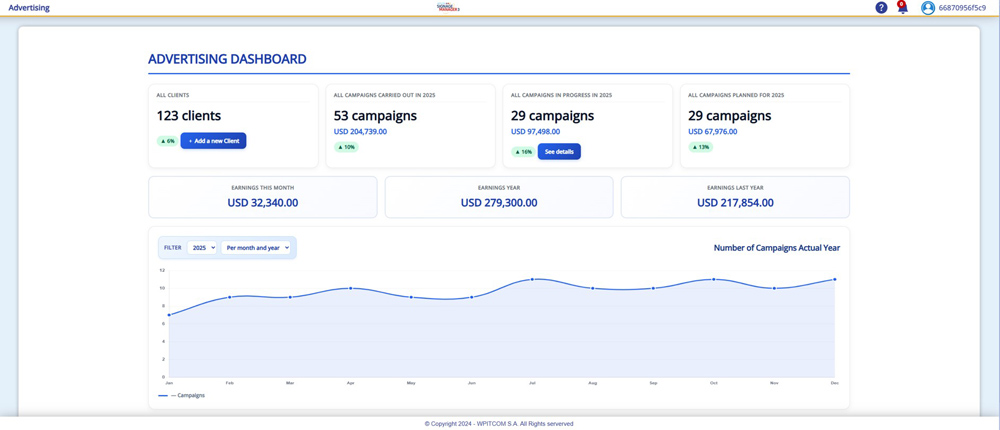The image size is (1000, 430).
Task: Click the 13% growth badge for planned campaigns
Action: click(x=700, y=147)
